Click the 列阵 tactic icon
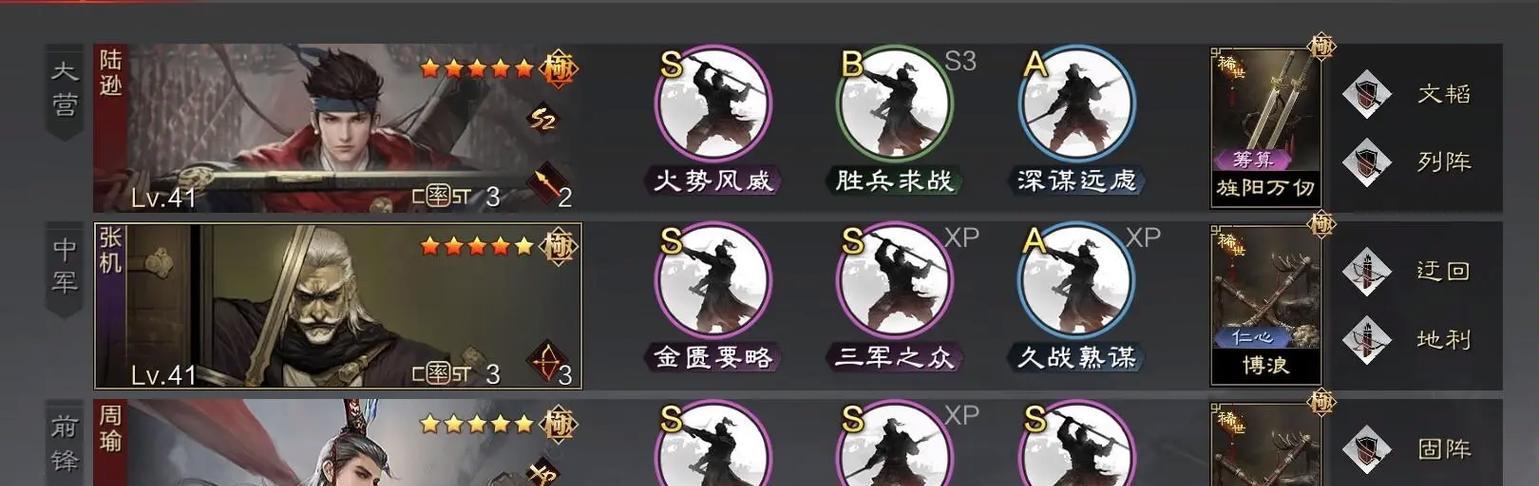This screenshot has height=486, width=1539. click(x=1366, y=162)
